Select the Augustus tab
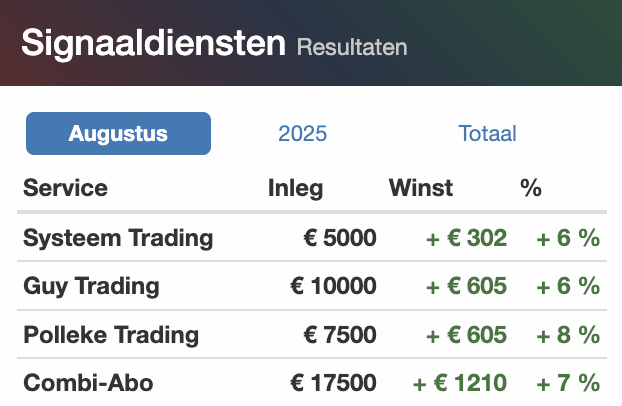 [x=118, y=133]
